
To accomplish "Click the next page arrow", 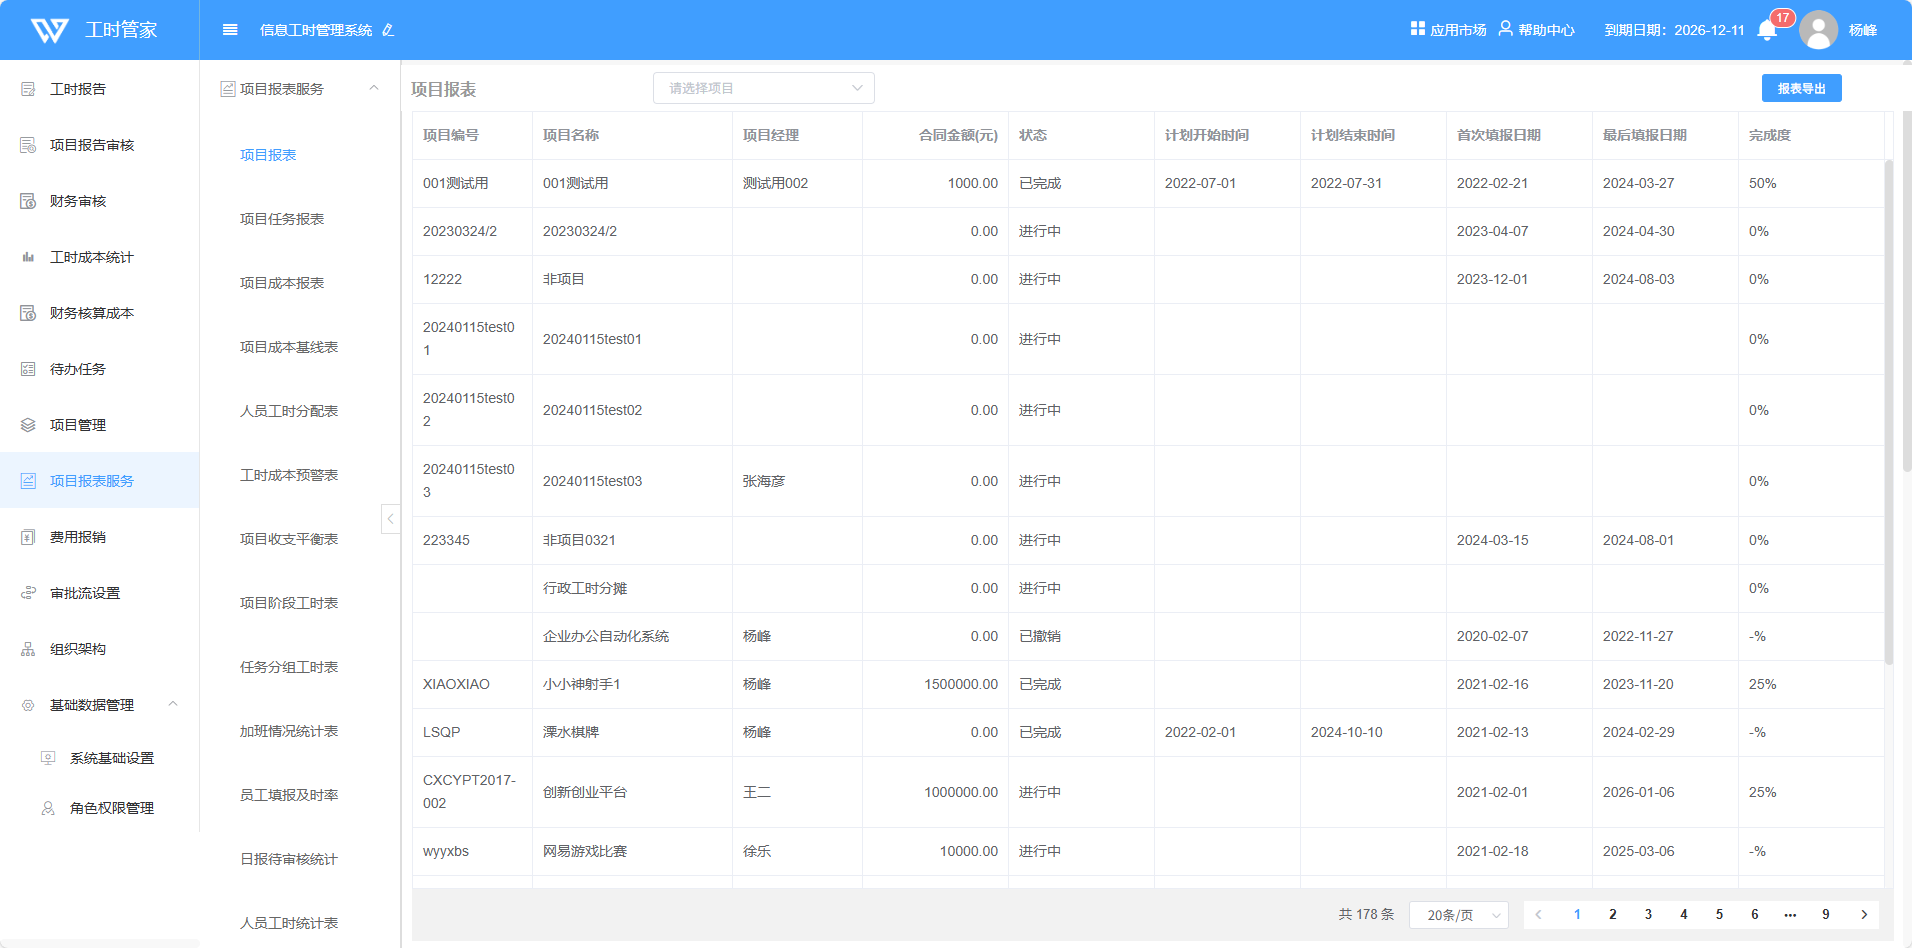I will (x=1863, y=914).
